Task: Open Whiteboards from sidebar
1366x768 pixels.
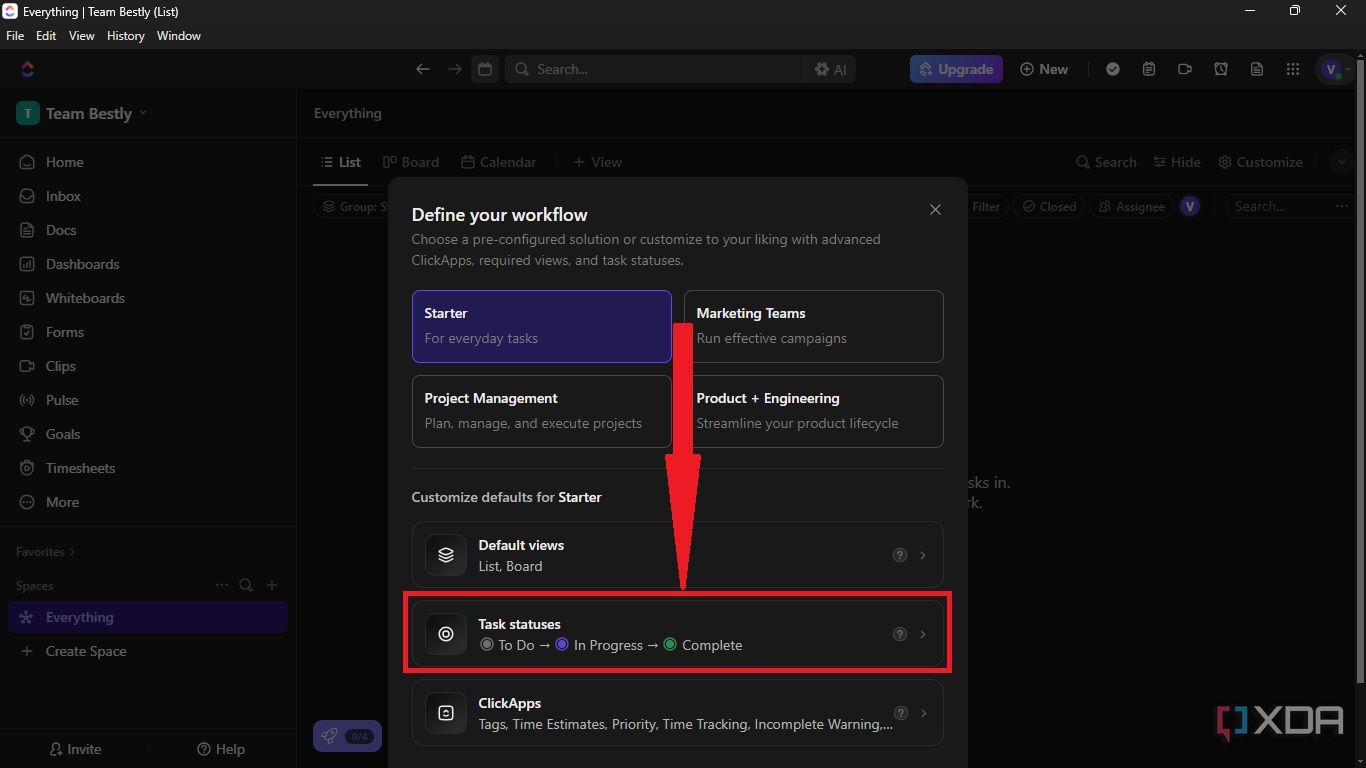Action: 72,298
